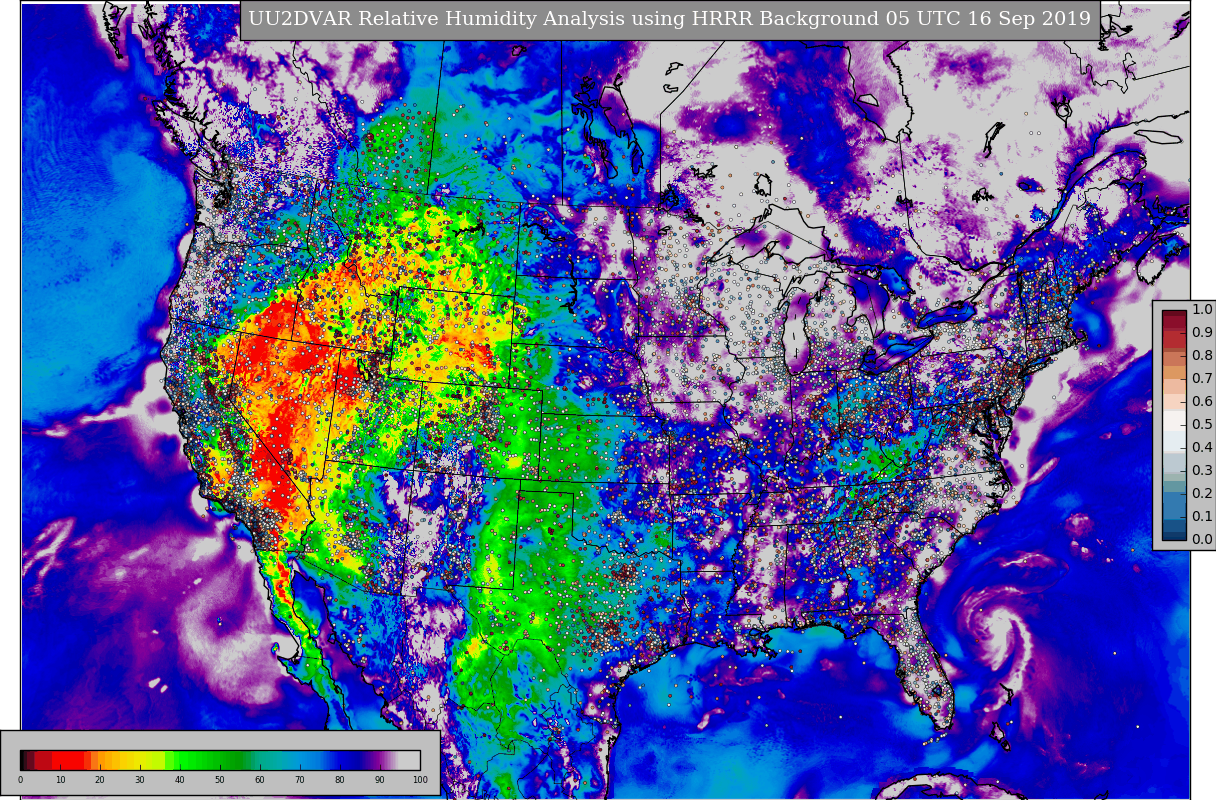
Task: Click the "90" tick label on humidity colorbar
Action: tap(380, 780)
